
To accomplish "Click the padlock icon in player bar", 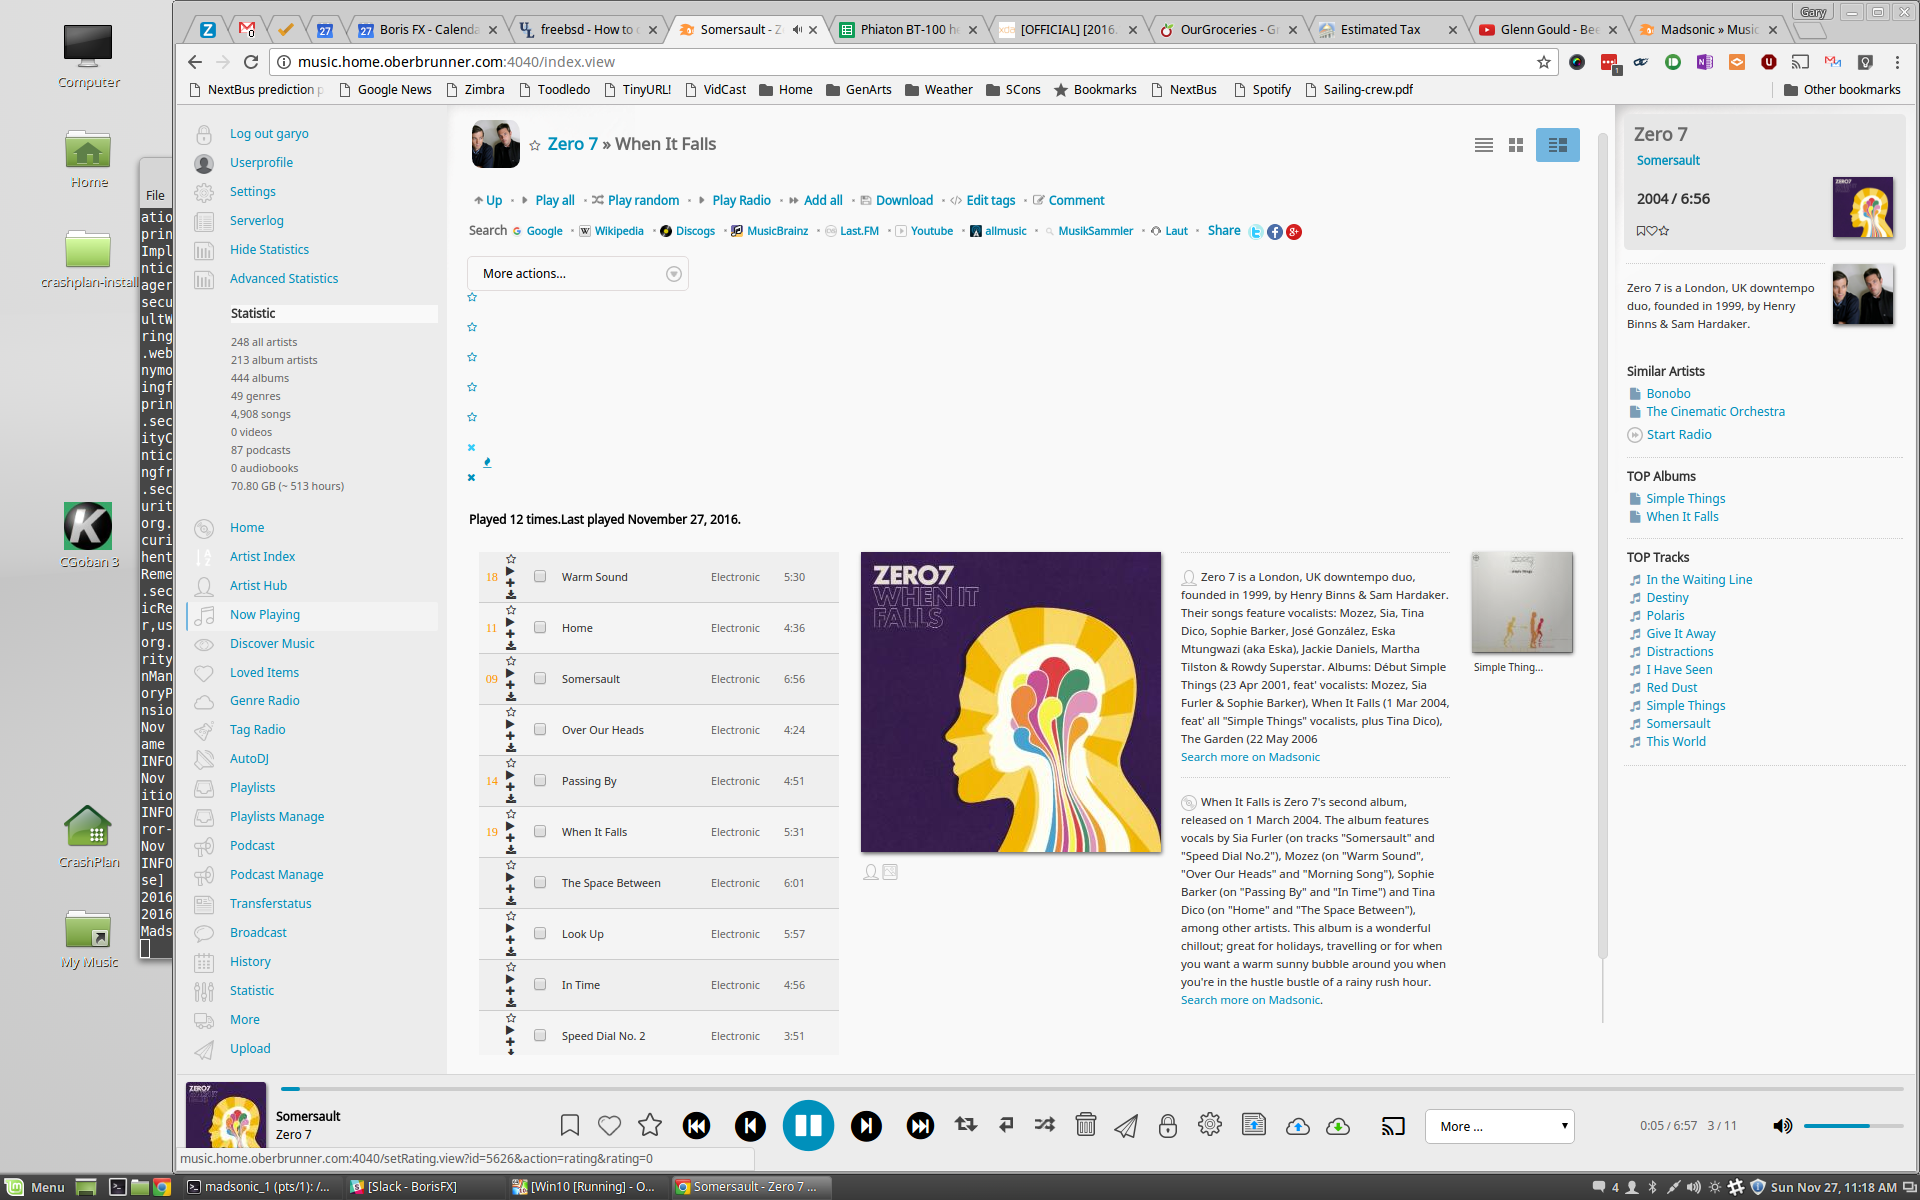I will (1167, 1126).
